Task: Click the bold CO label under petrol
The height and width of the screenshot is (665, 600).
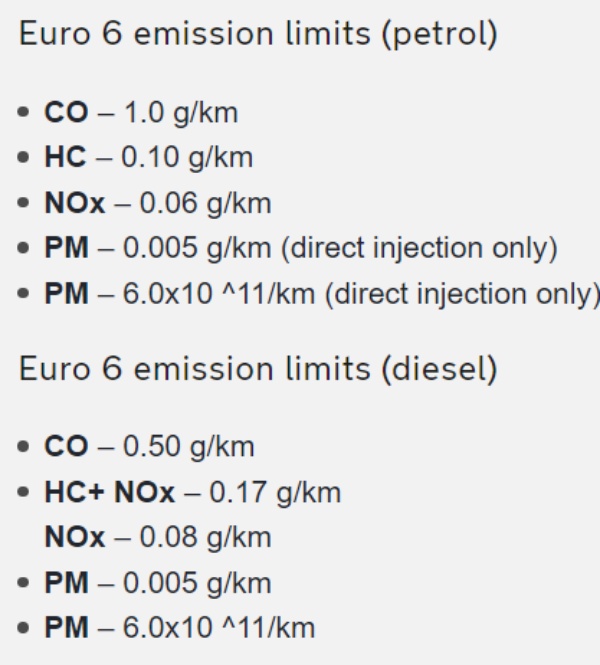Action: 66,113
